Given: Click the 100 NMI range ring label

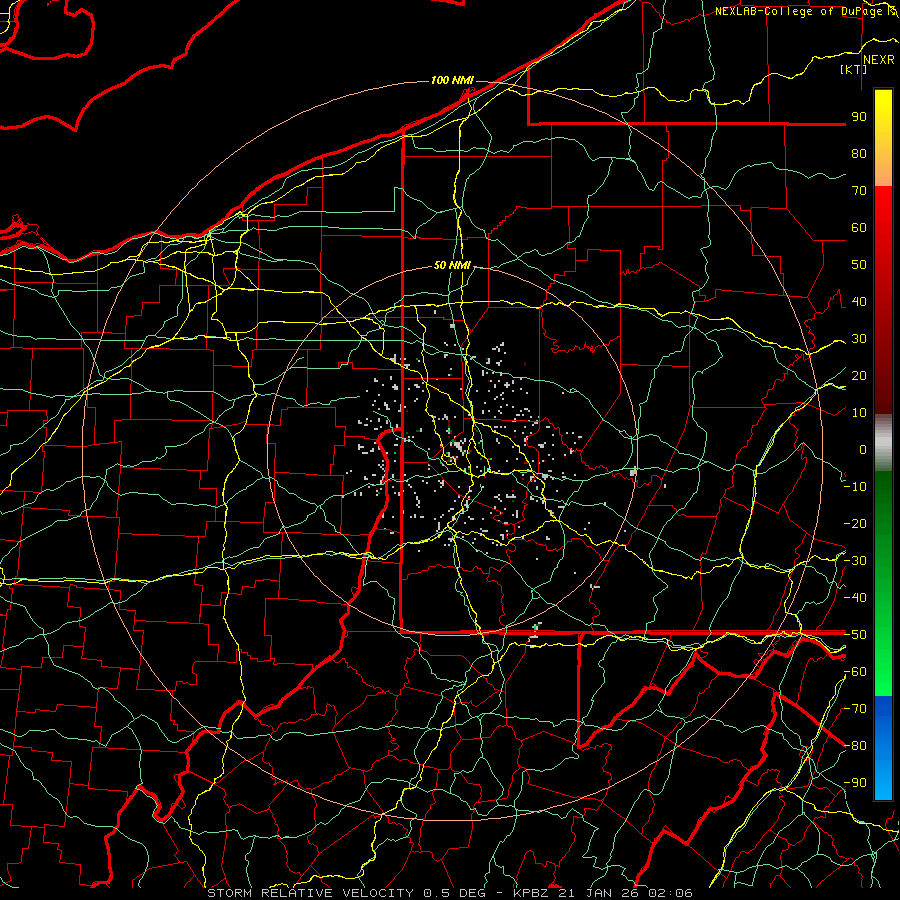Looking at the screenshot, I should coord(452,80).
